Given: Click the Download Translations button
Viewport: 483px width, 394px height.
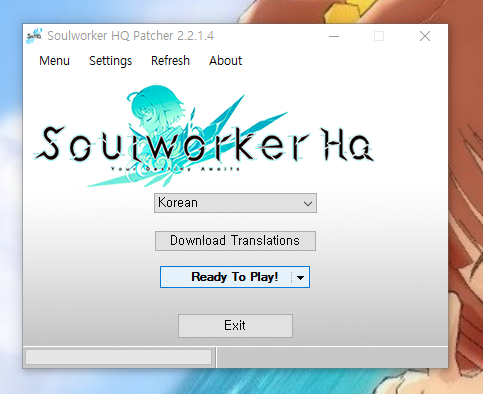Looking at the screenshot, I should tap(235, 241).
